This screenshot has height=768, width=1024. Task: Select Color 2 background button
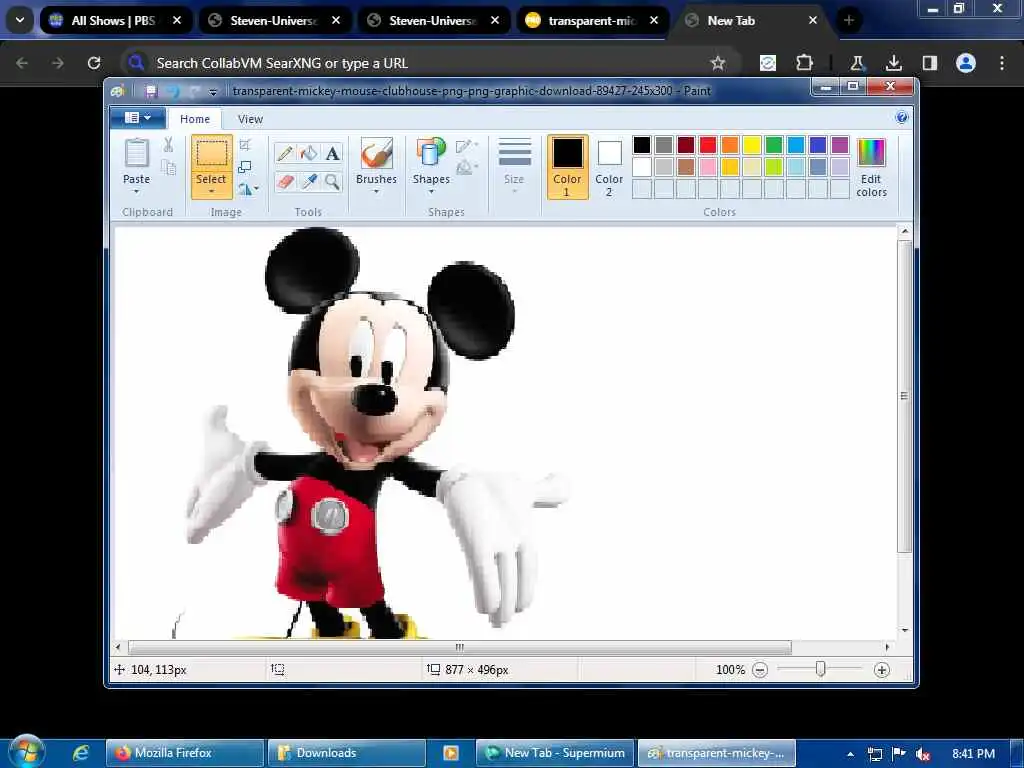click(609, 167)
